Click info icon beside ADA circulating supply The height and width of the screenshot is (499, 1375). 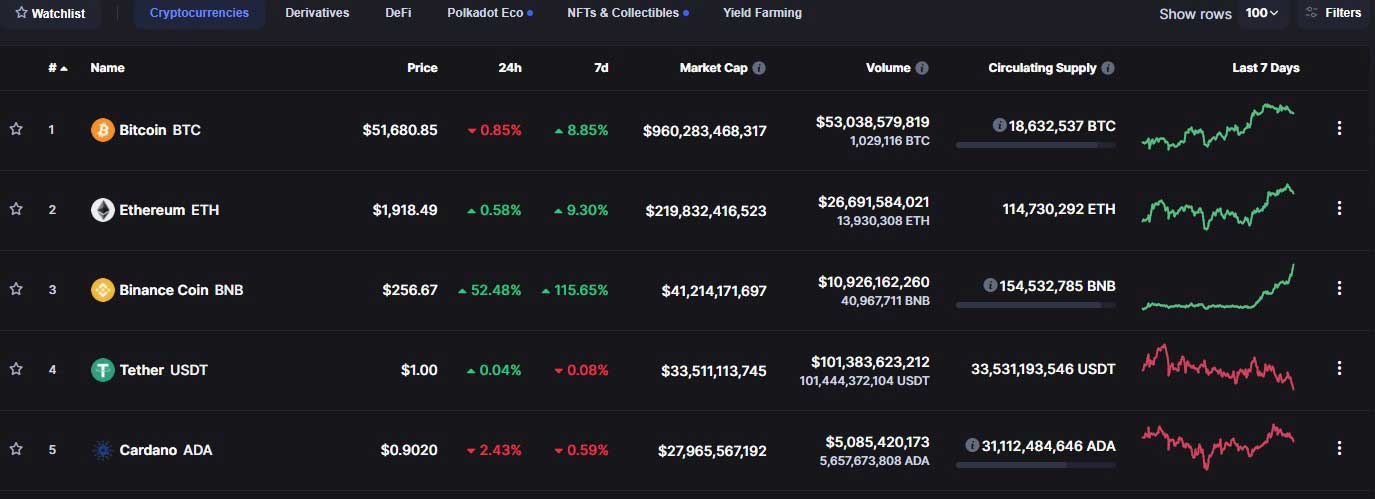click(x=972, y=445)
